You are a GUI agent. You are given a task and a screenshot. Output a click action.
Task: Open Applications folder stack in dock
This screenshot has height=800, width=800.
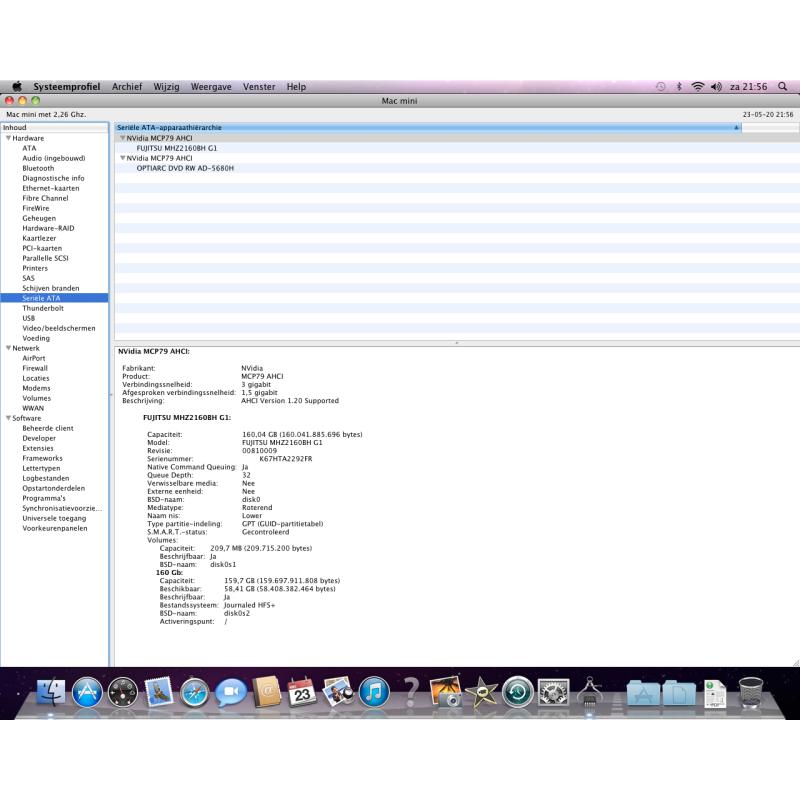[643, 693]
